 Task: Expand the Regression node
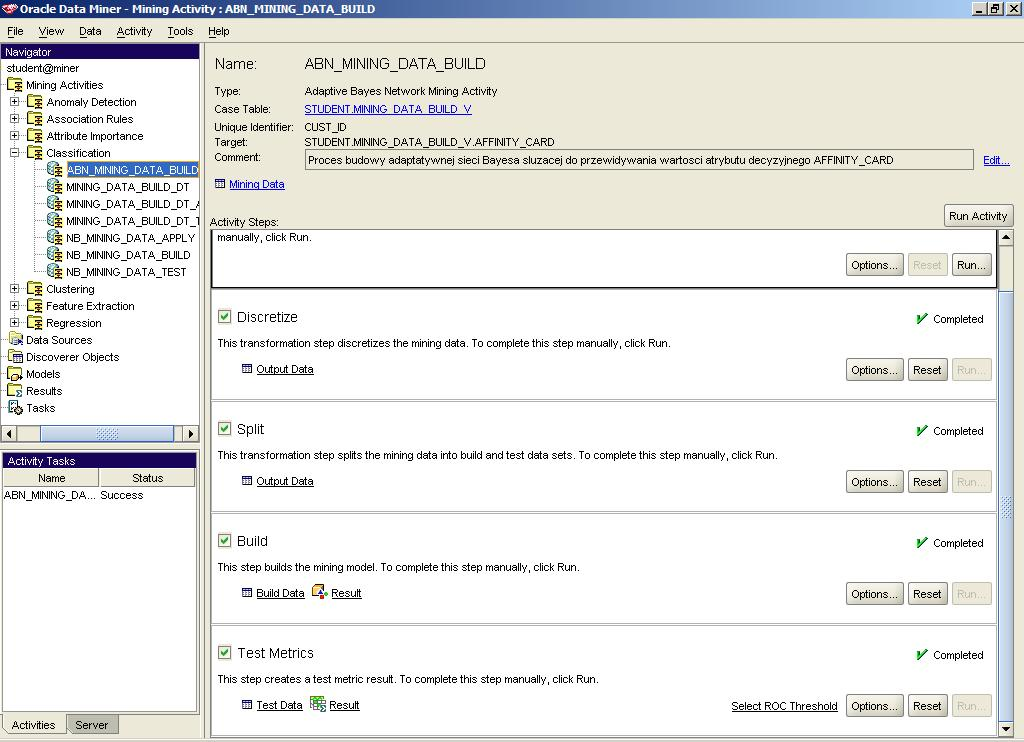14,322
